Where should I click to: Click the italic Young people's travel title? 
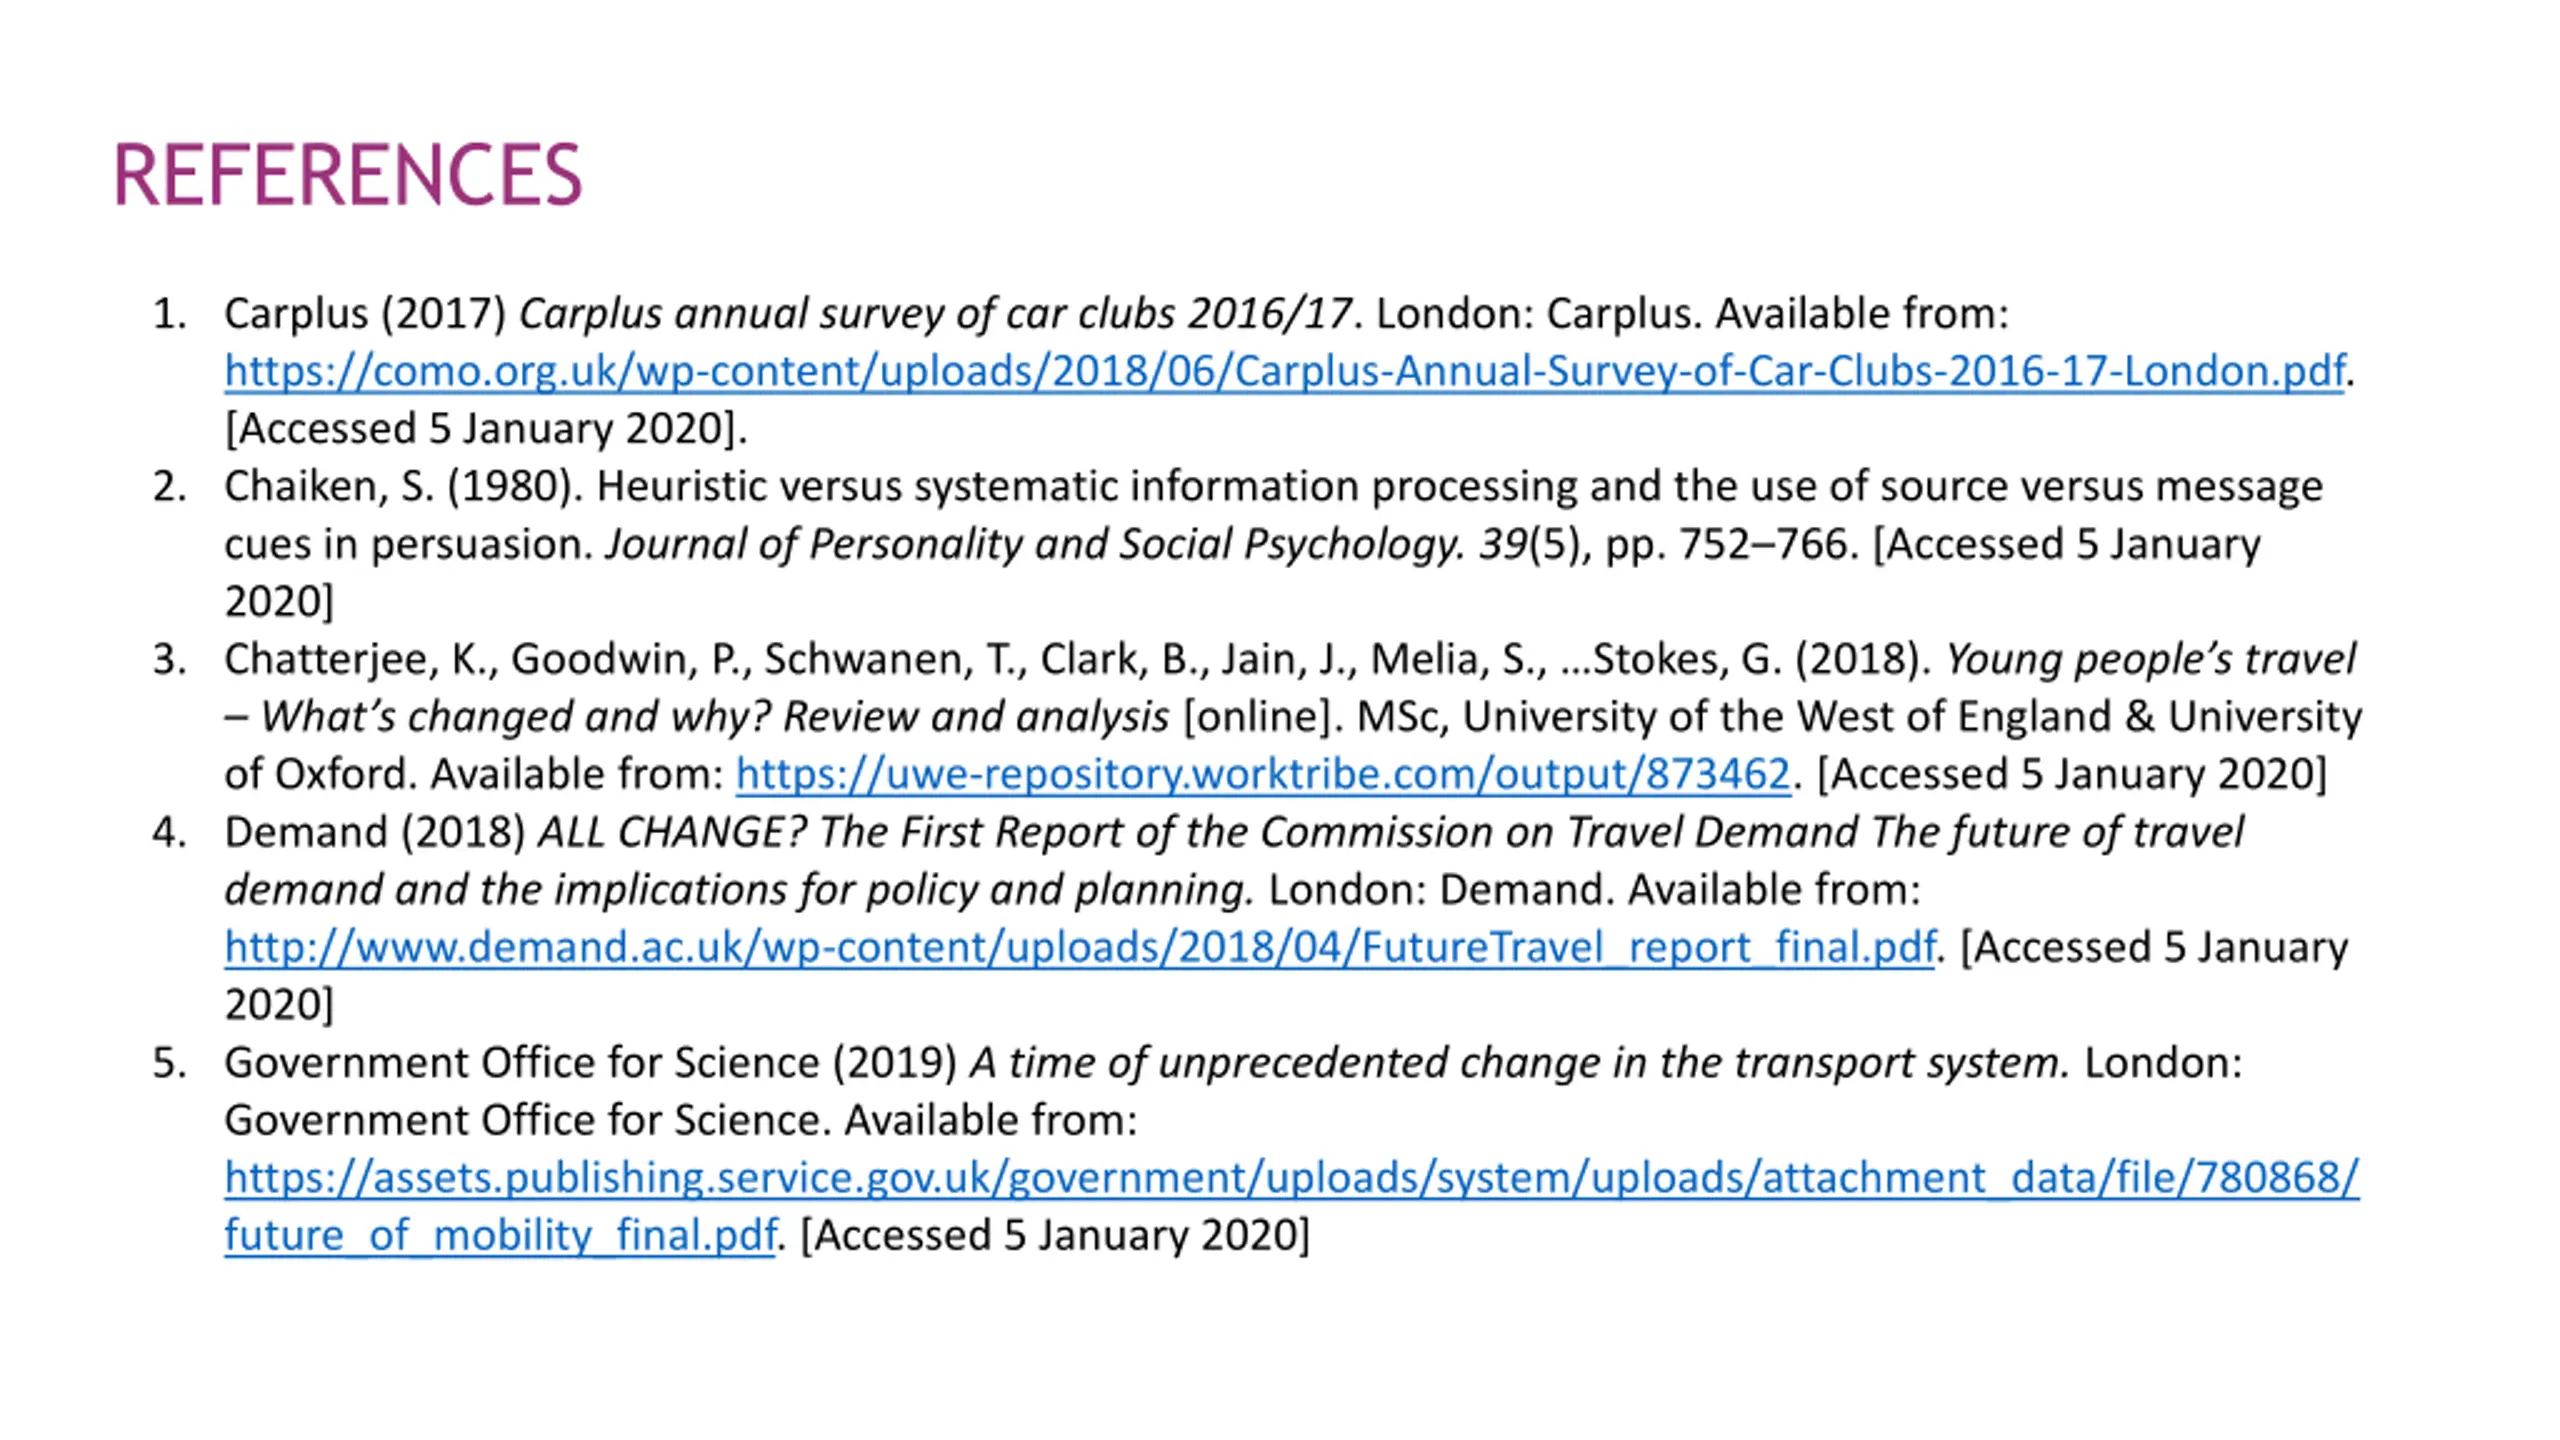click(2150, 659)
